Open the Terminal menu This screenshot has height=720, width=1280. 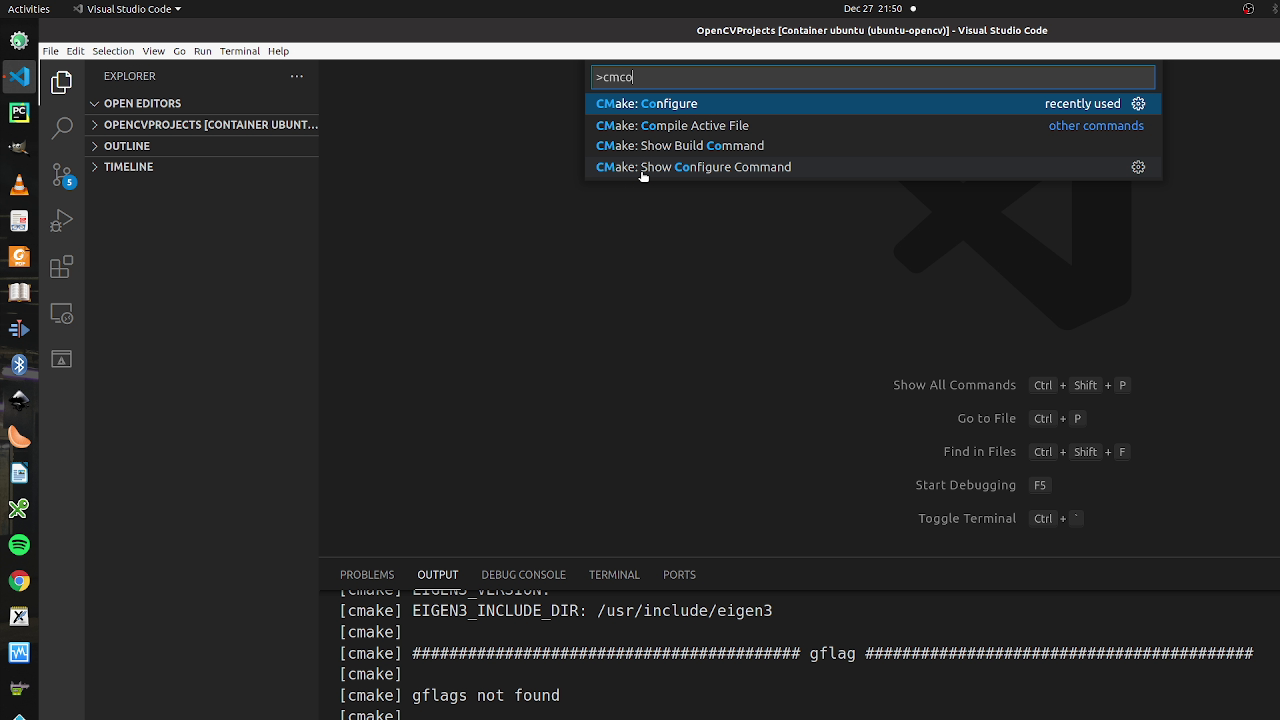tap(239, 51)
